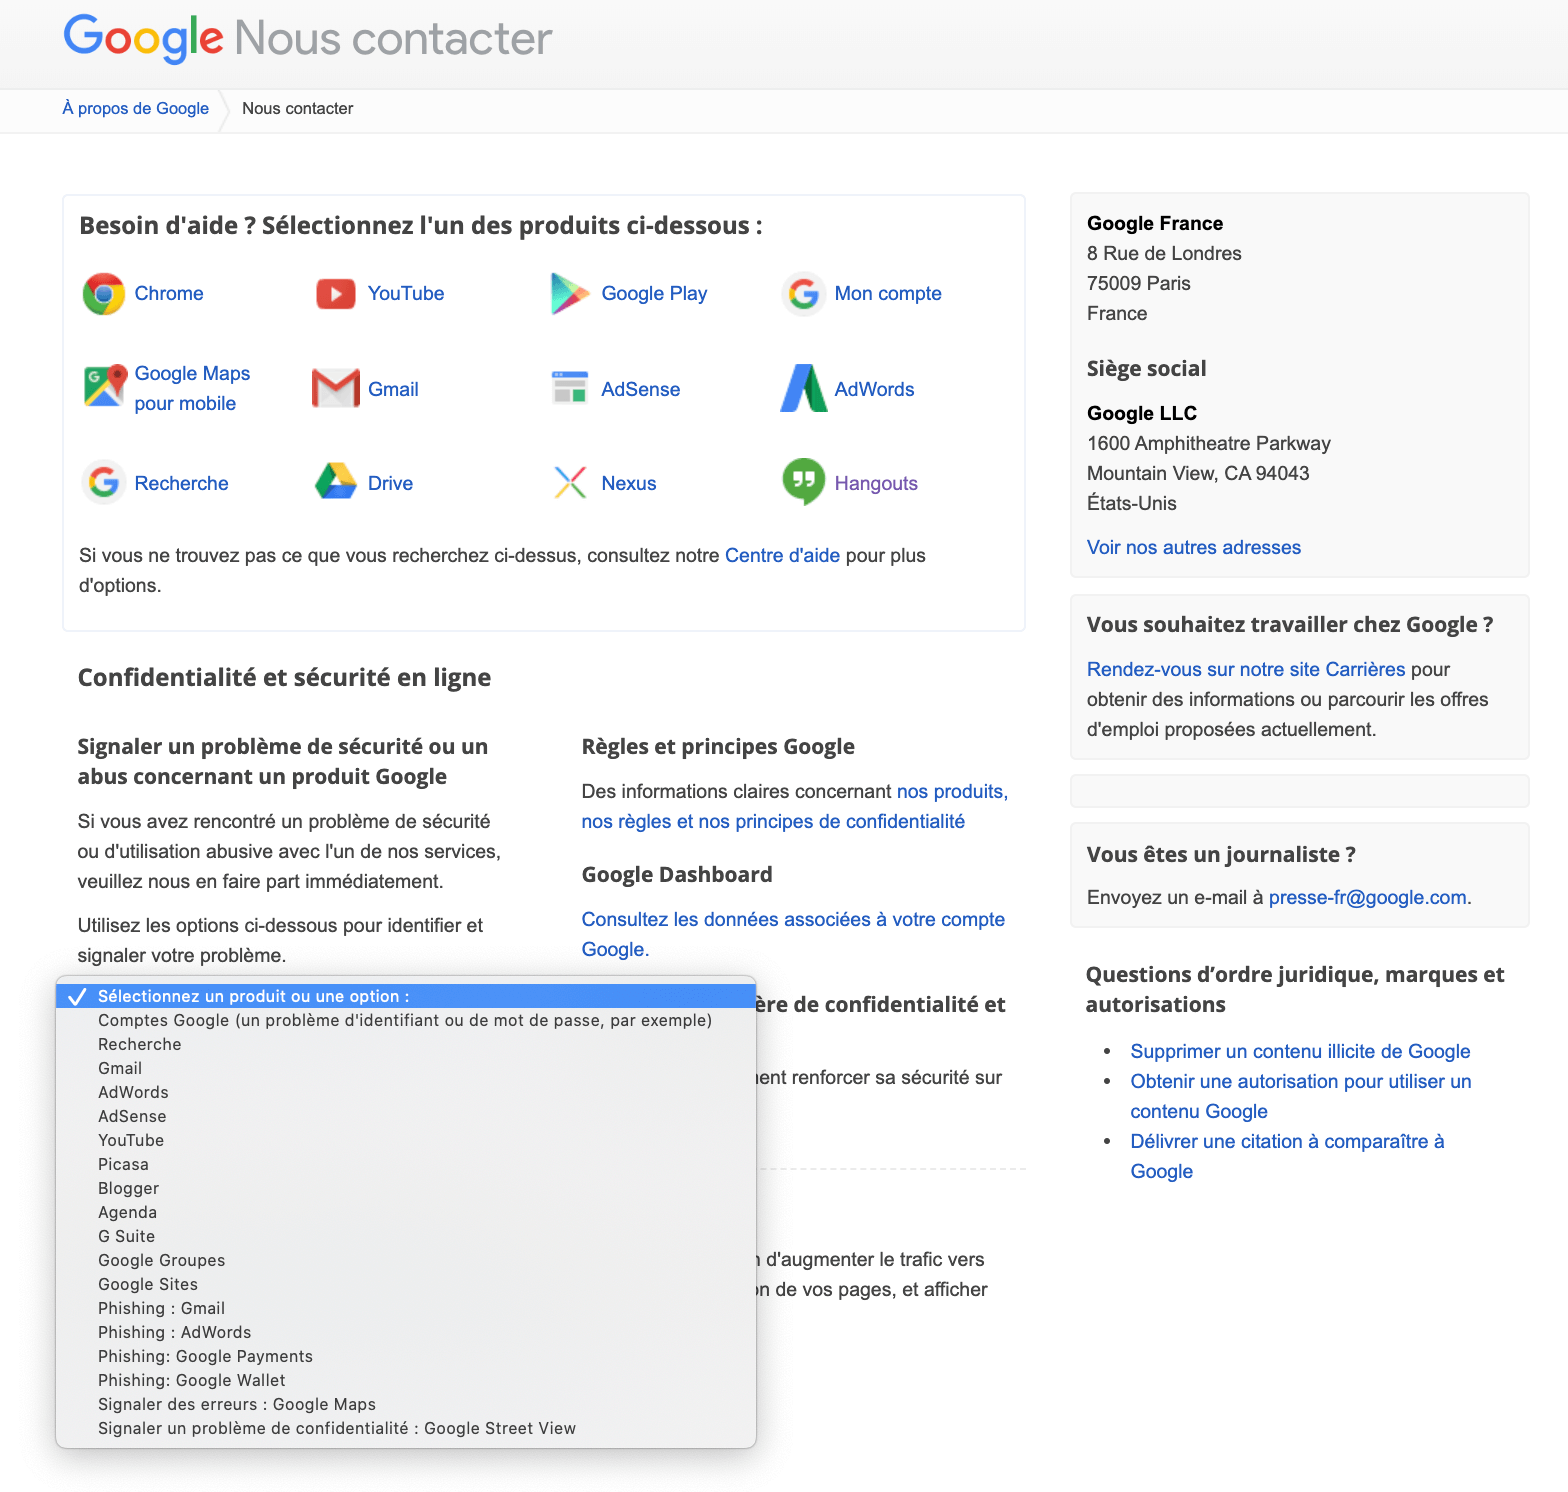Choose 'Comptes Google' from the dropdown list
Screen dimensions: 1568x1492
tap(404, 1020)
